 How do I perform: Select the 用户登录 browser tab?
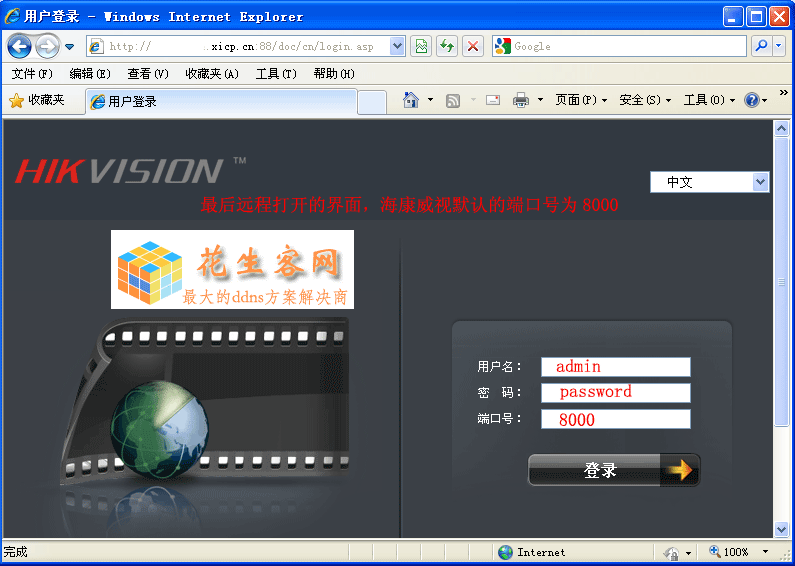tap(220, 101)
